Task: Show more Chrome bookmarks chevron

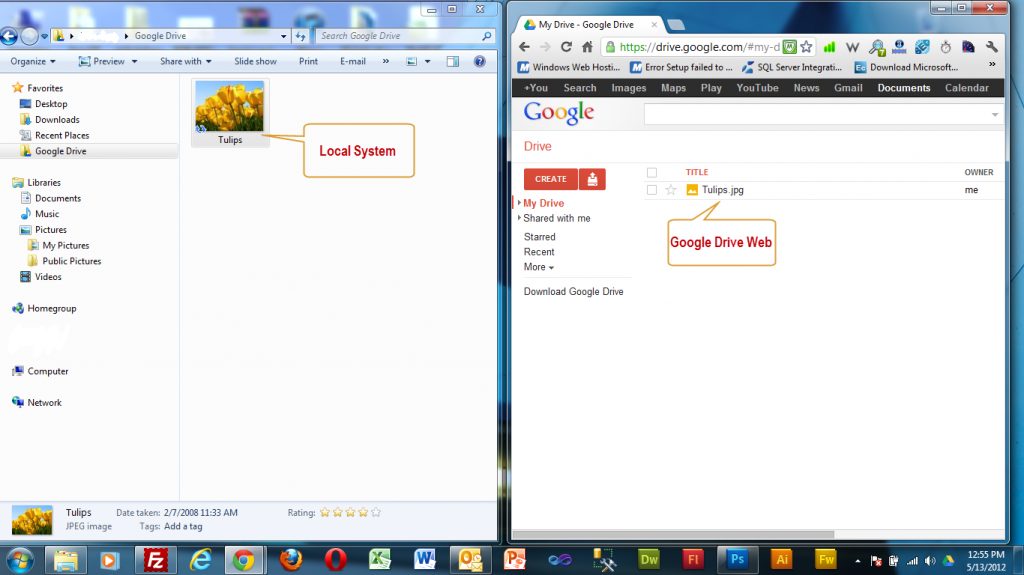Action: [x=992, y=65]
